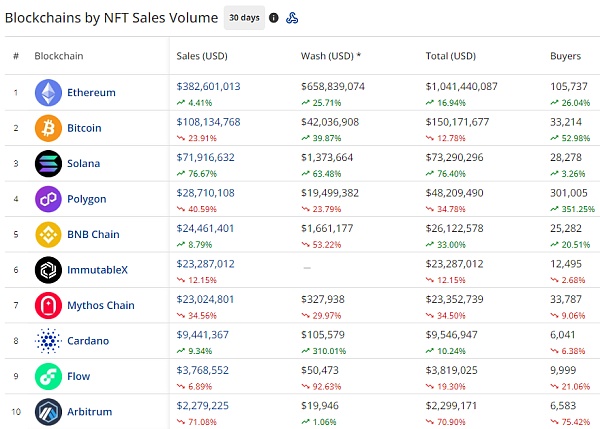Open the Ethereum blockchain link

click(91, 93)
